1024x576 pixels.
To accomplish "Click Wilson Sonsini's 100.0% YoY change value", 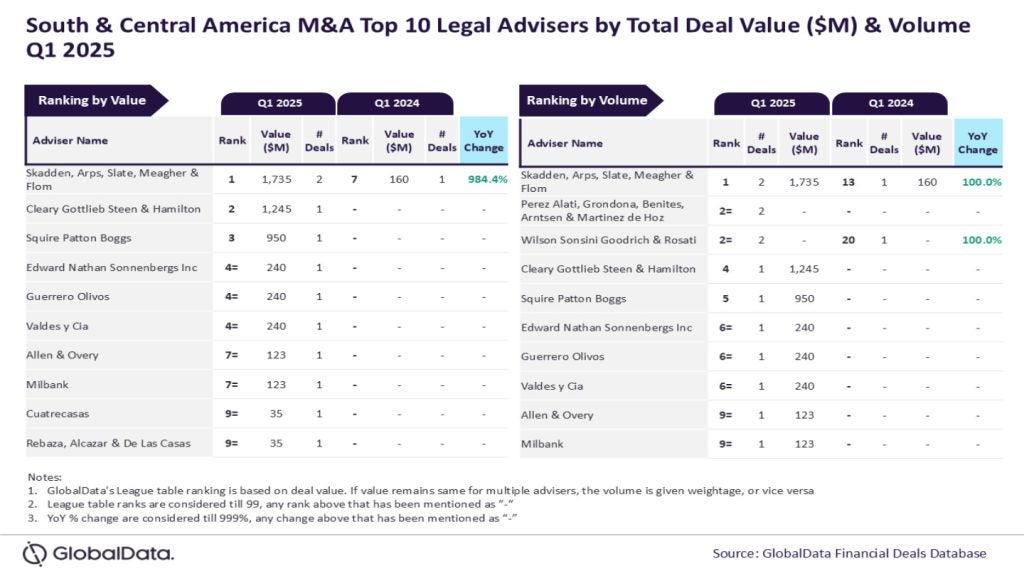I will point(980,240).
